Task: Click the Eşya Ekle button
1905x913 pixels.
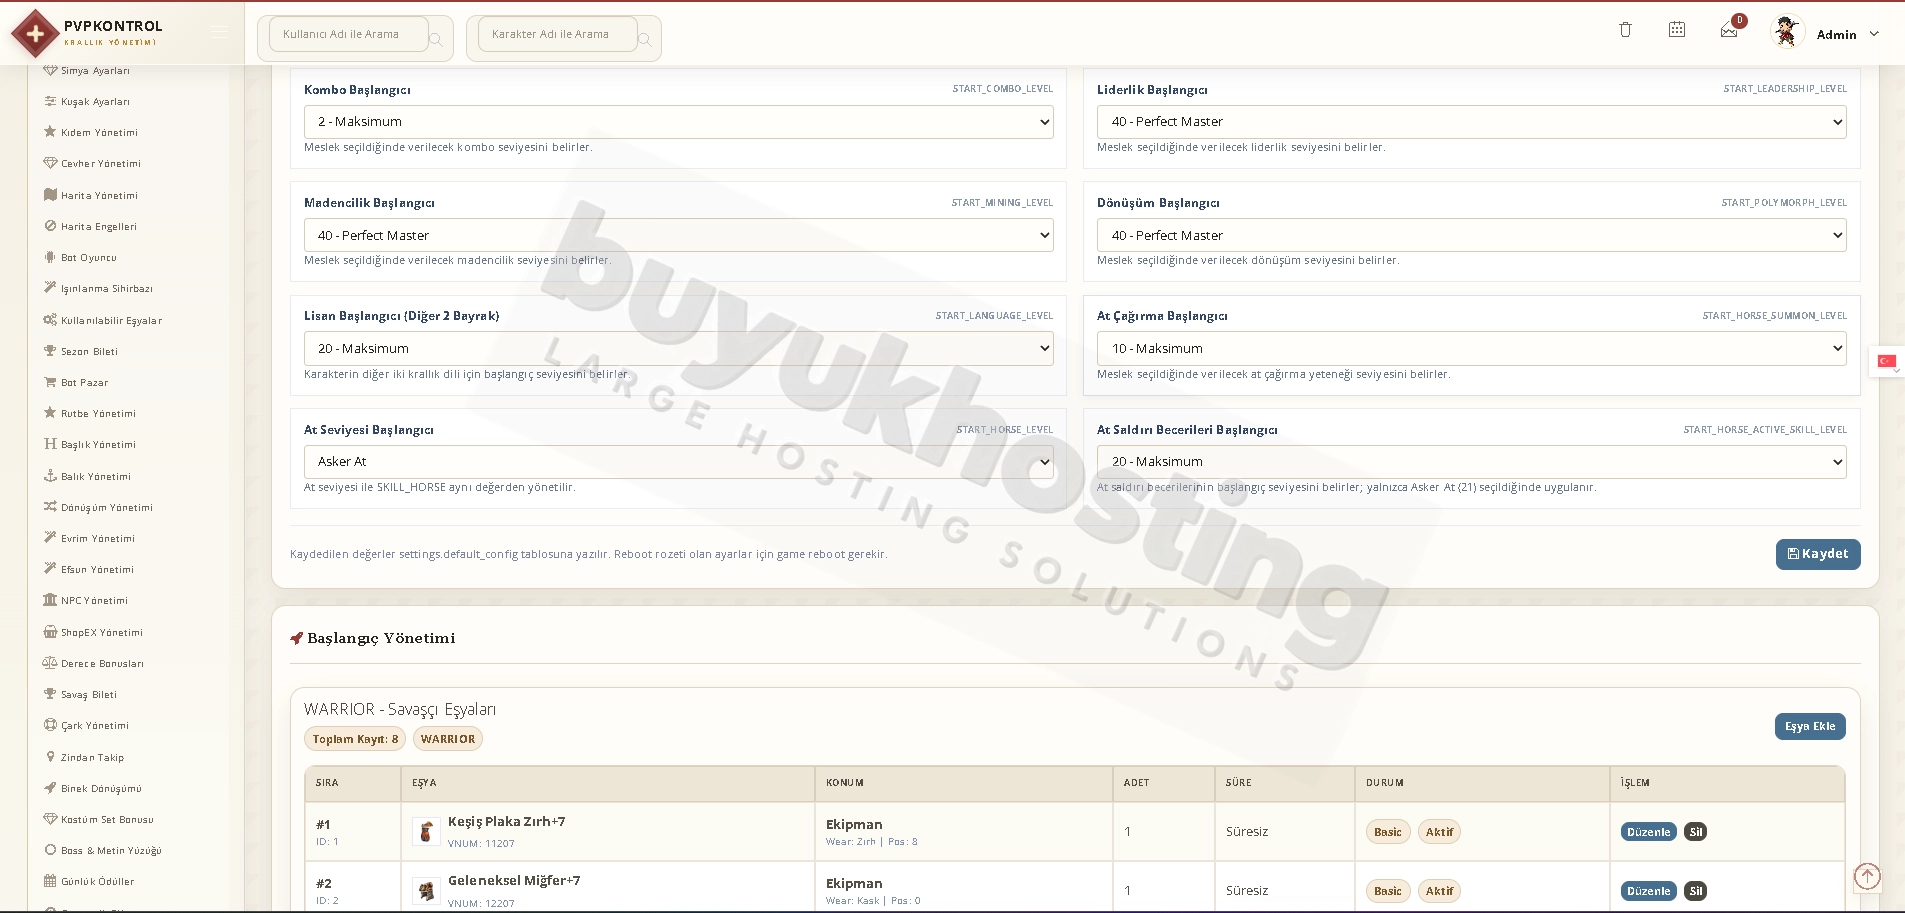Action: [1810, 726]
